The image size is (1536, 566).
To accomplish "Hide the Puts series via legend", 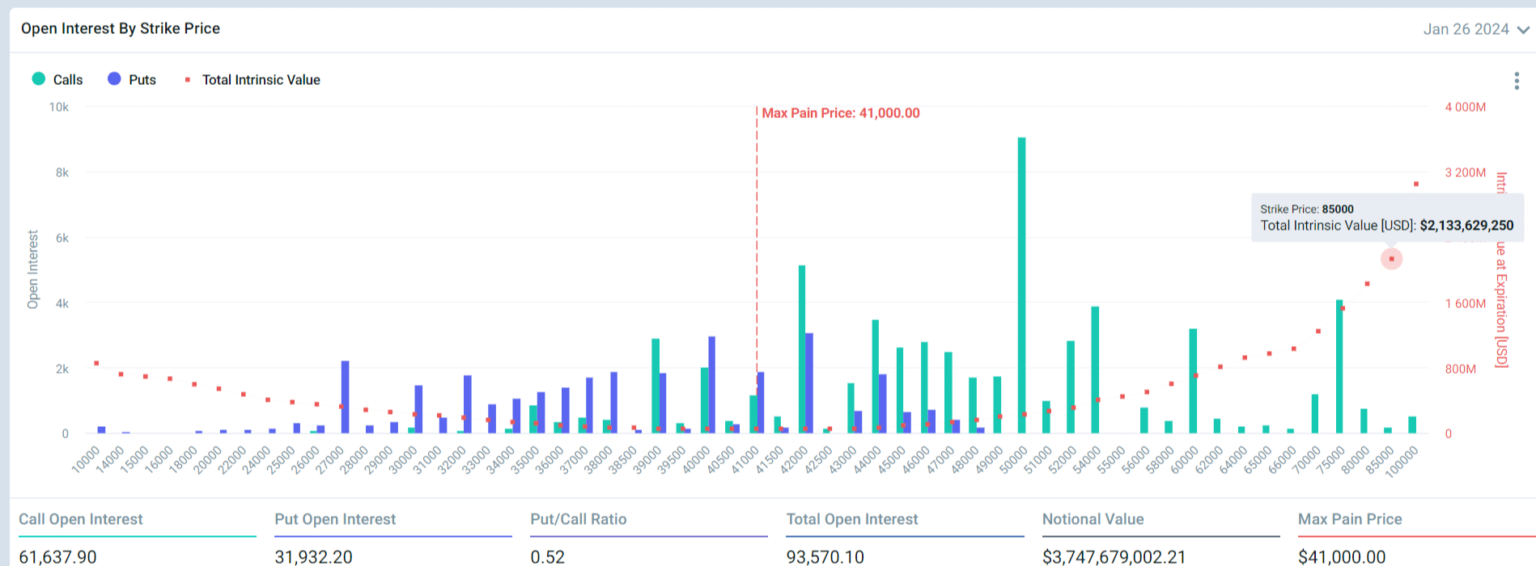I will pos(131,79).
